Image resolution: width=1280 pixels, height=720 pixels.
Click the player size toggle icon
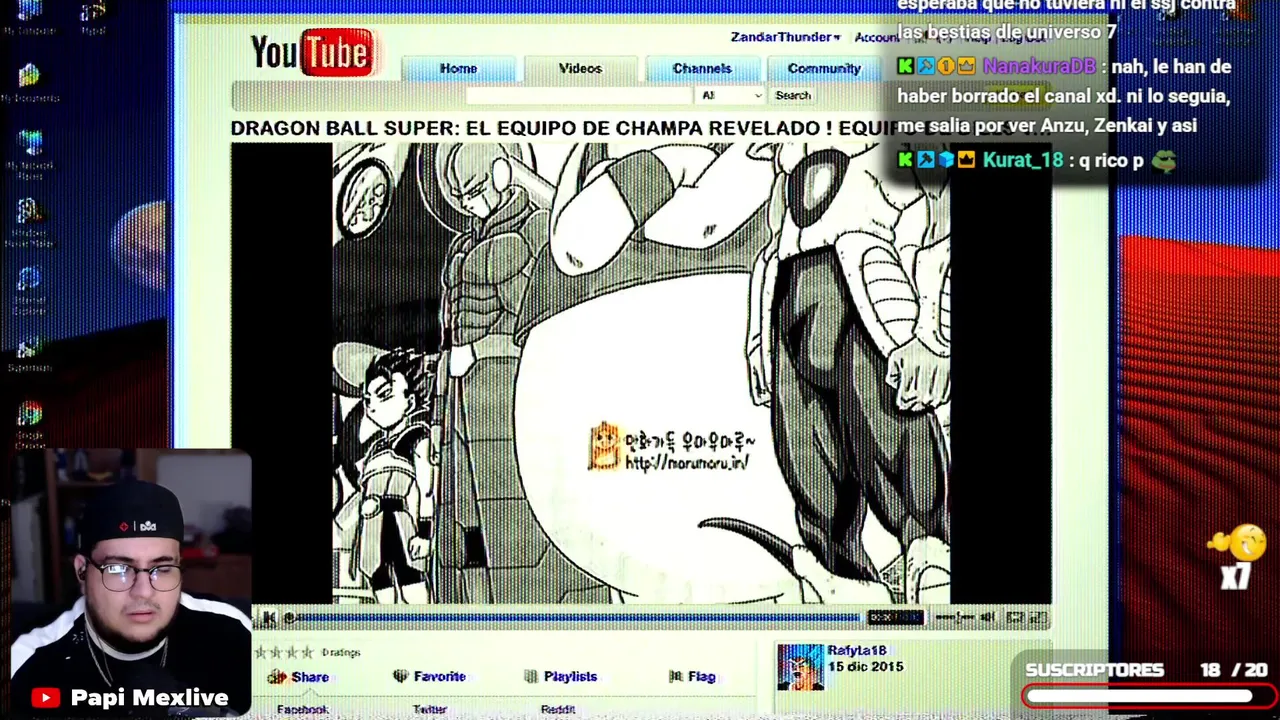[x=1015, y=618]
